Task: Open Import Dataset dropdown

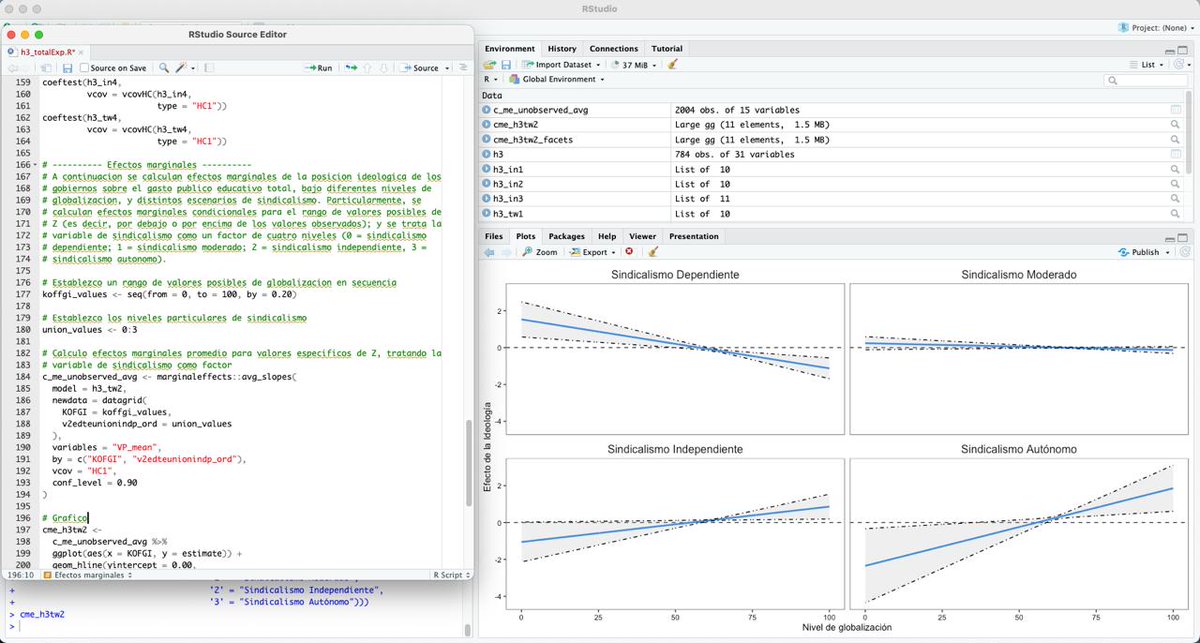Action: [562, 64]
